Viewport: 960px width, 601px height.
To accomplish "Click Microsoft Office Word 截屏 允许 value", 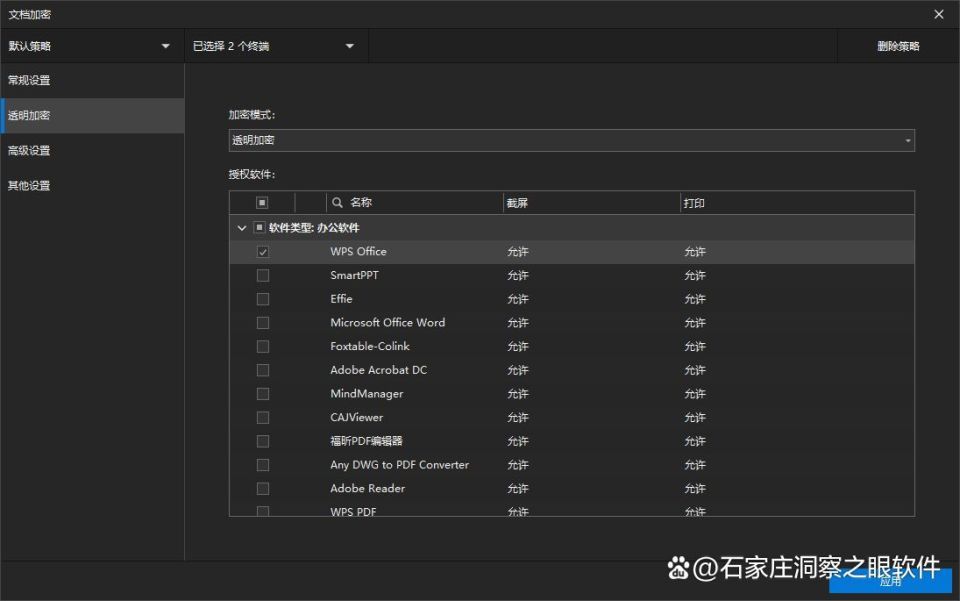I will point(517,323).
